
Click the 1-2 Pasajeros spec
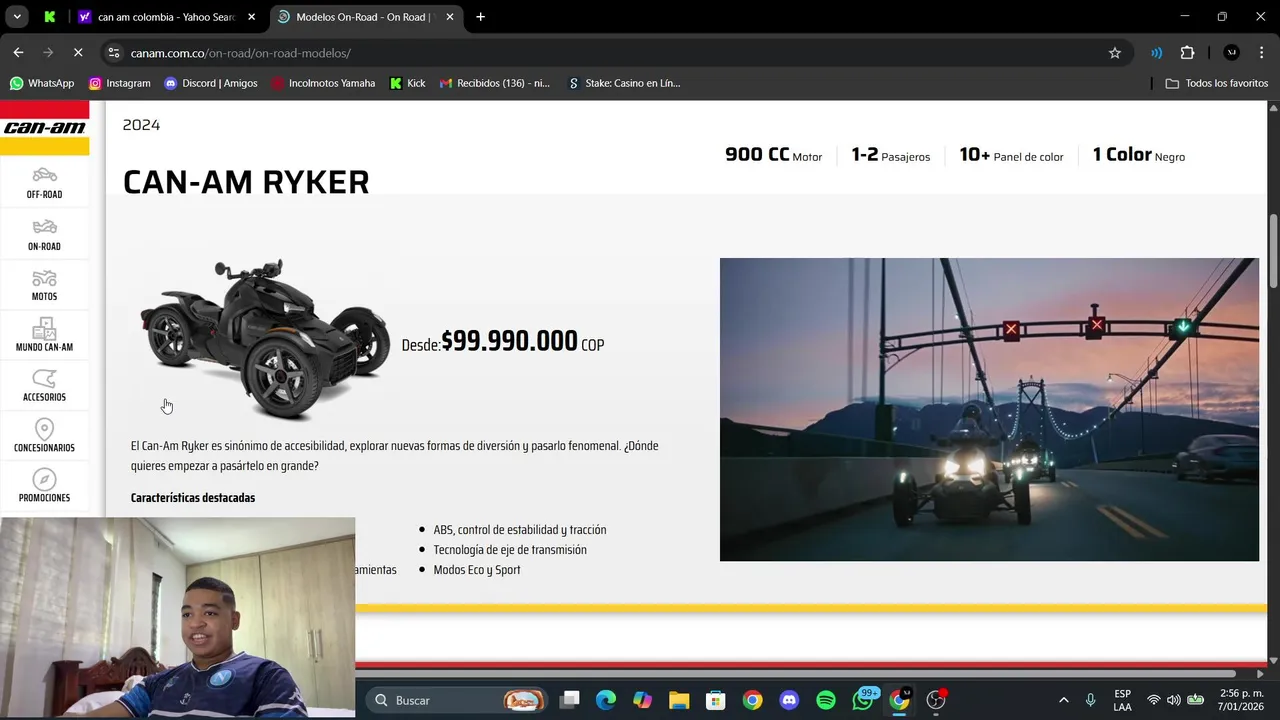[890, 155]
